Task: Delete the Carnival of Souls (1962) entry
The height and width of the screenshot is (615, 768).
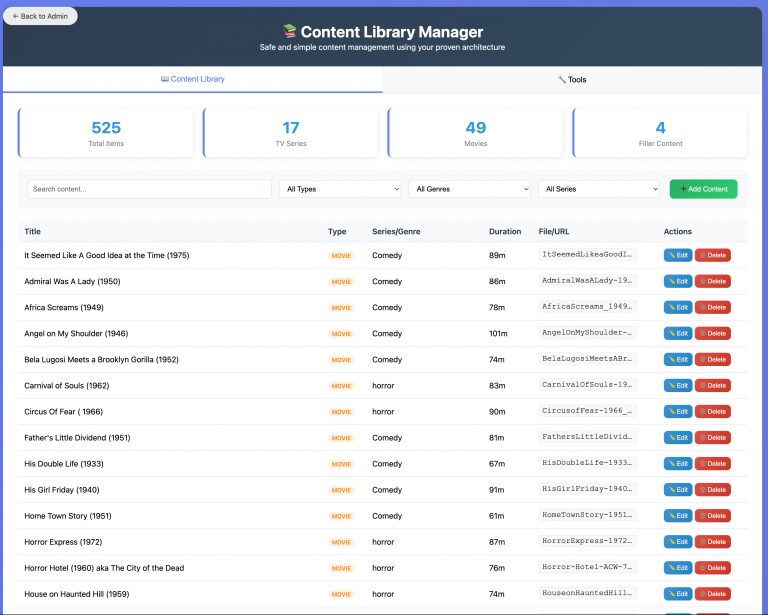Action: click(x=713, y=385)
